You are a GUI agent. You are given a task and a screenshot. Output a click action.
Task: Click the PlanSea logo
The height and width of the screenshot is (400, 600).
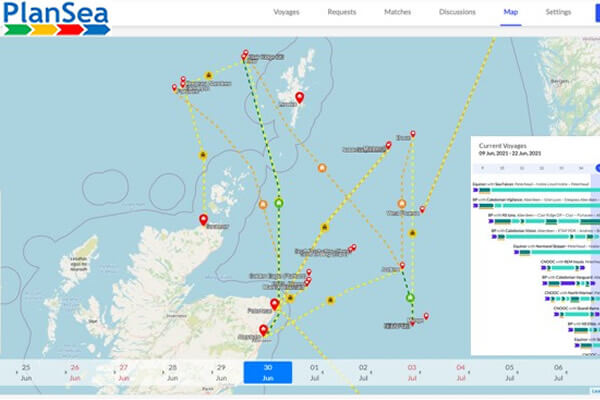point(53,19)
